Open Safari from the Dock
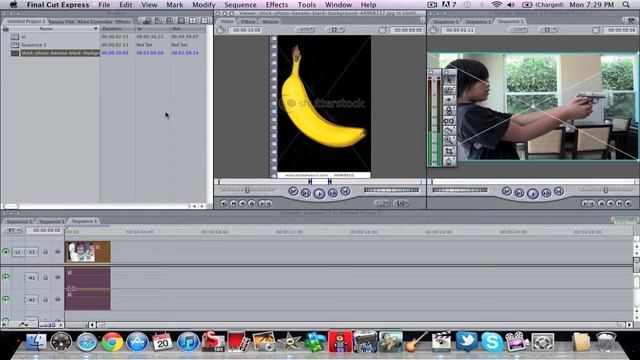 pos(87,342)
